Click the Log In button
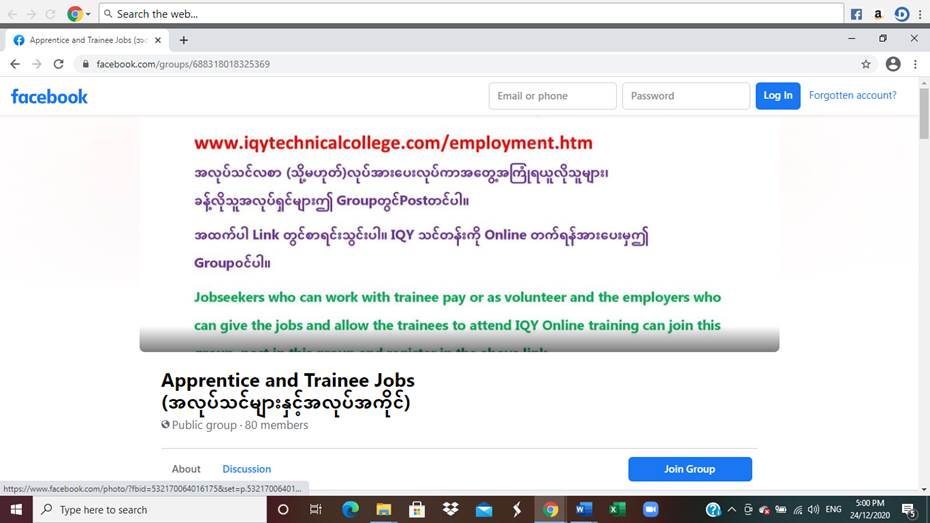This screenshot has width=930, height=523. [x=778, y=95]
